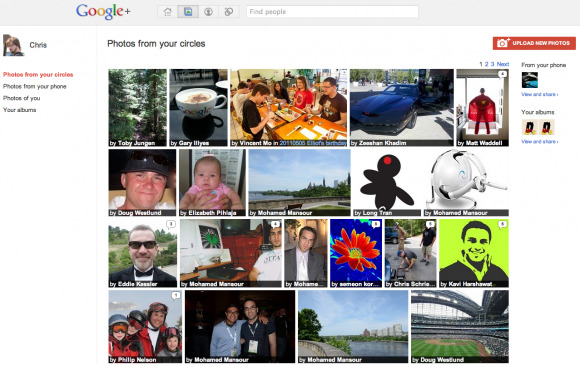Viewport: 580px width, 365px height.
Task: Click the Upload New Photos button
Action: click(534, 43)
